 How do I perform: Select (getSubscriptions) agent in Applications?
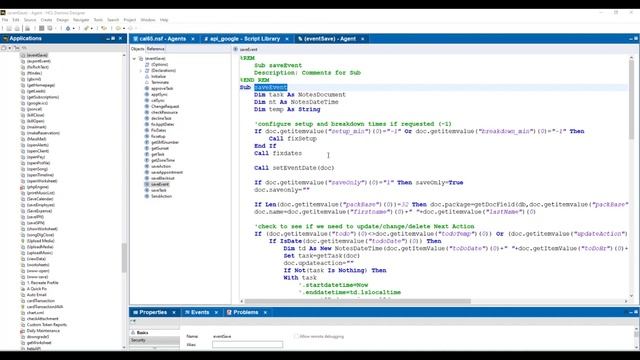43,97
